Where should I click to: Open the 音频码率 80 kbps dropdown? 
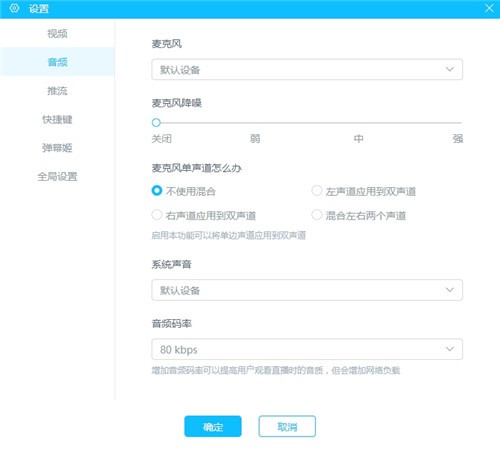[307, 349]
